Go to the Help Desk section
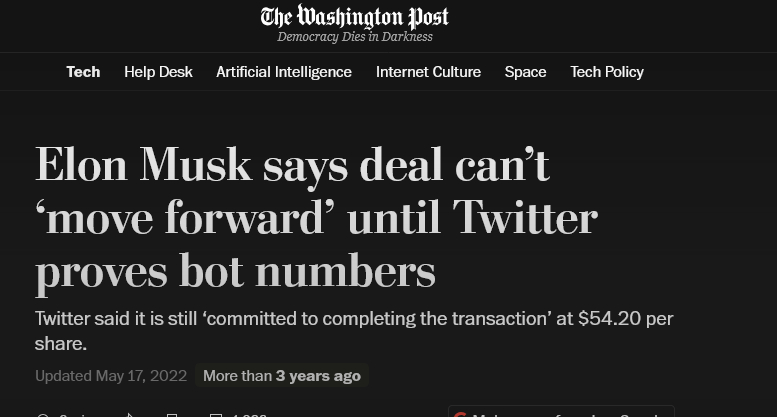Viewport: 777px width, 417px height. click(x=158, y=72)
